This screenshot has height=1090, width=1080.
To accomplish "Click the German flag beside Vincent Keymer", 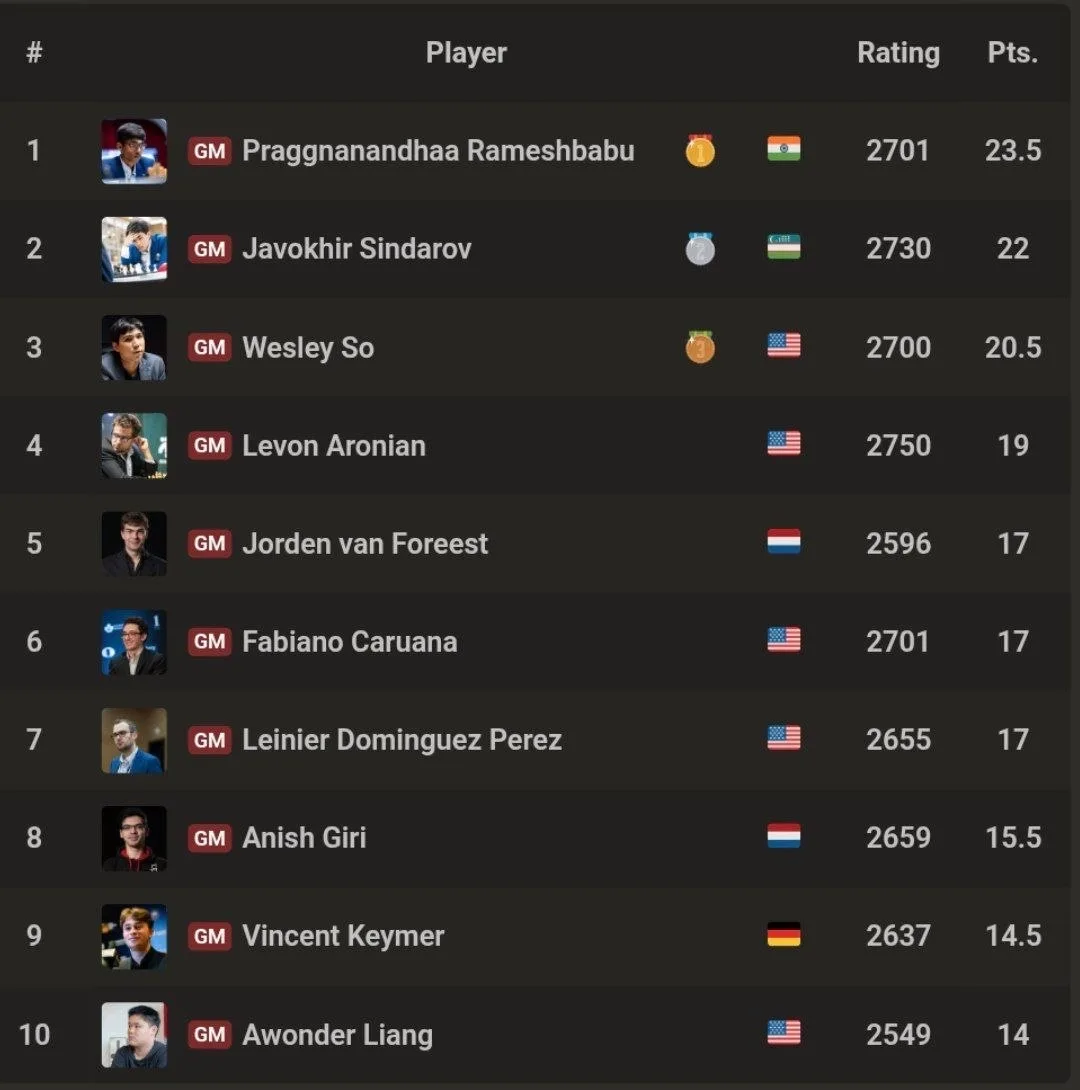I will pos(783,934).
